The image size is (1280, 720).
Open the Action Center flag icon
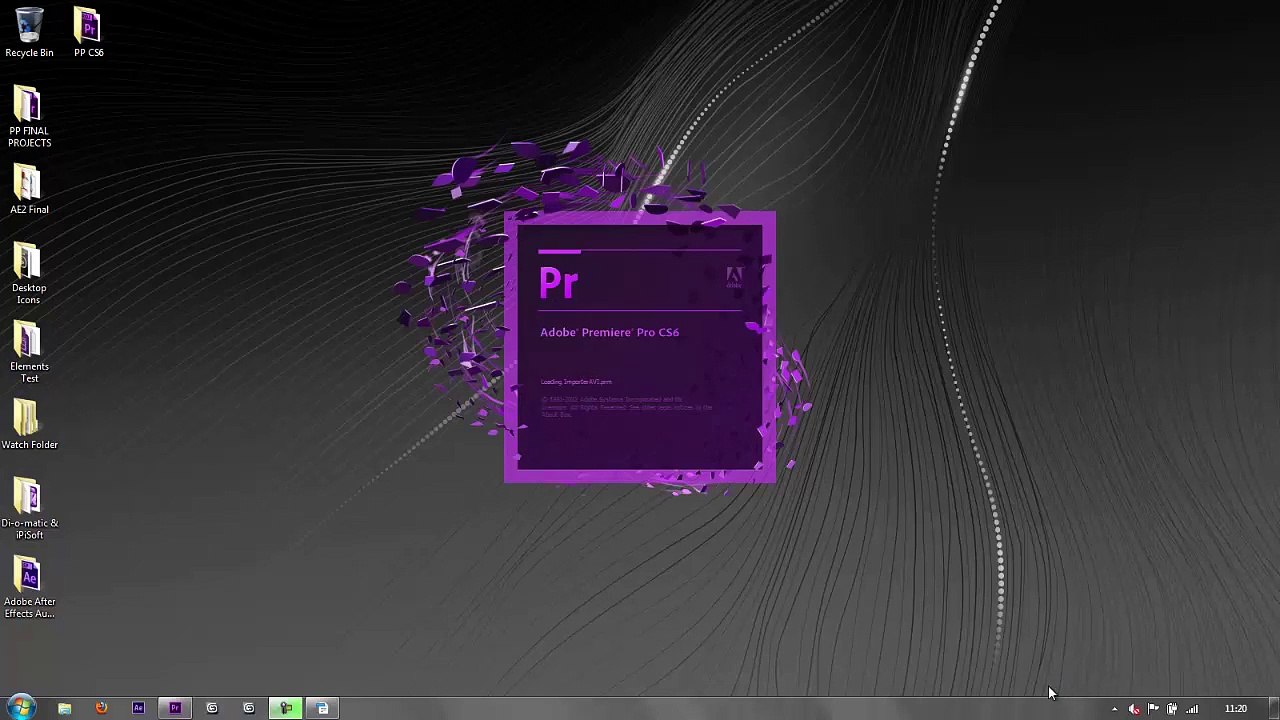[1153, 709]
